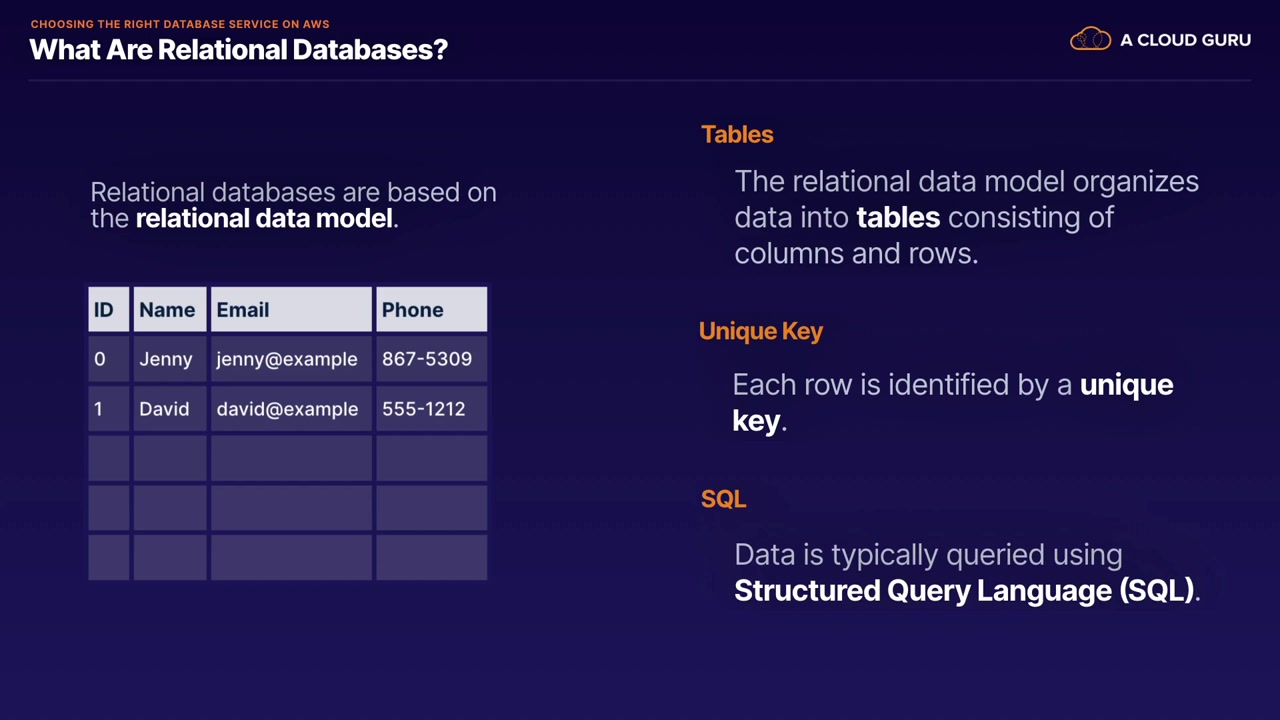Image resolution: width=1280 pixels, height=720 pixels.
Task: Click the A Cloud Guru cloud logo icon
Action: (x=1090, y=40)
